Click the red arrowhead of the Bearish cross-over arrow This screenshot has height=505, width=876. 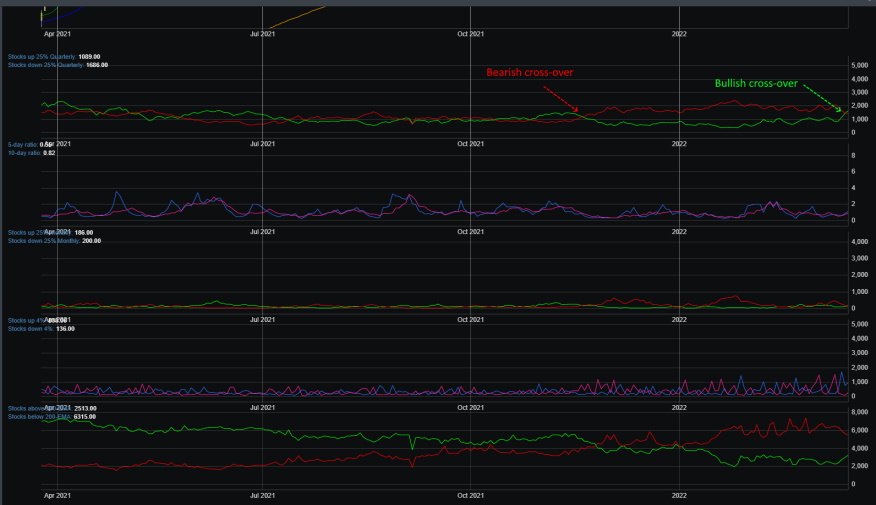pos(576,109)
